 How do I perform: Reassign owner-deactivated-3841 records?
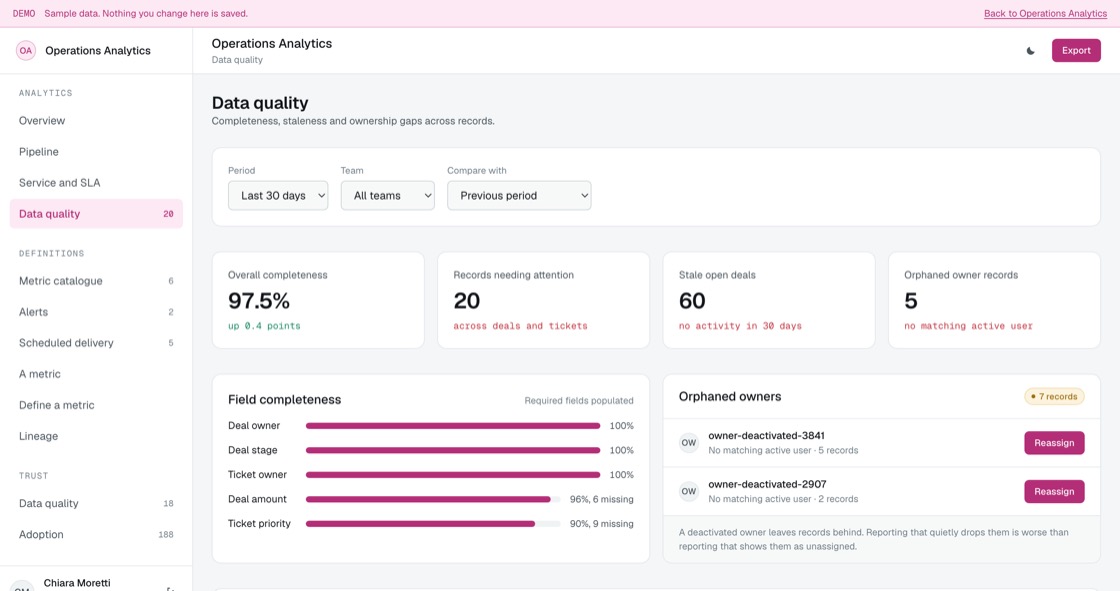[x=1054, y=443]
